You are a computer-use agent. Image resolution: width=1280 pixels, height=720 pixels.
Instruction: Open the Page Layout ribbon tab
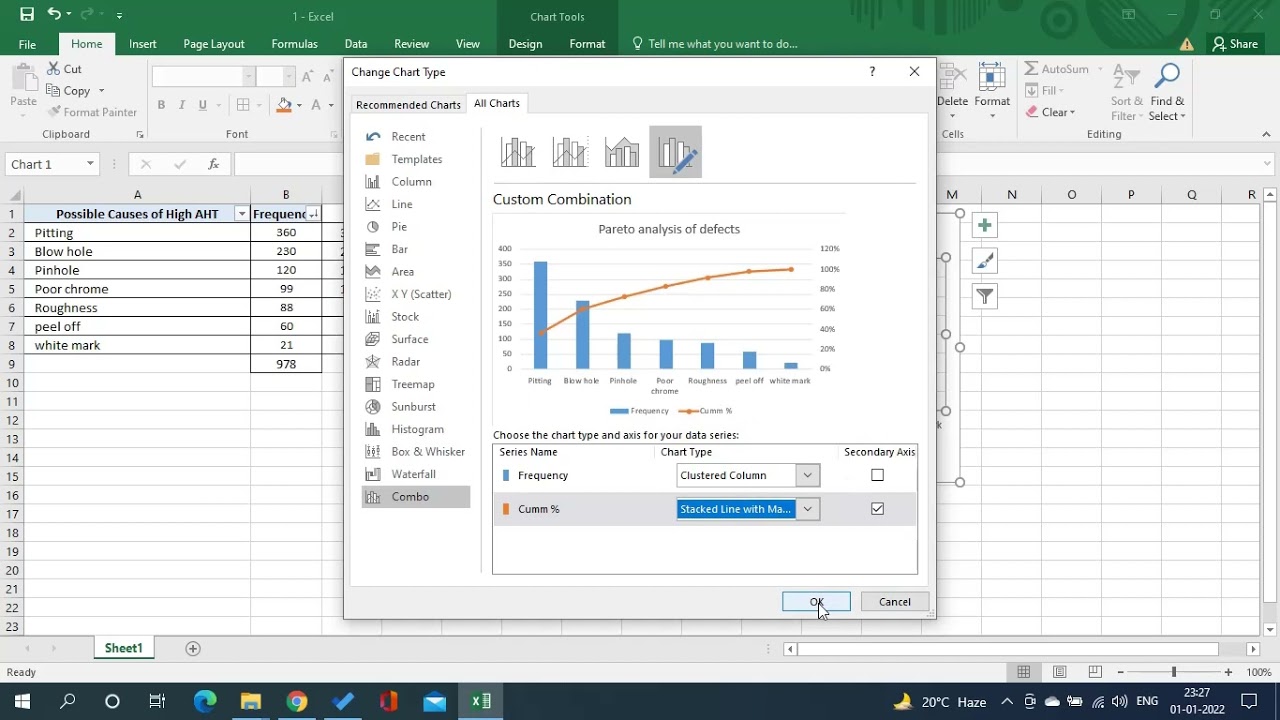214,44
